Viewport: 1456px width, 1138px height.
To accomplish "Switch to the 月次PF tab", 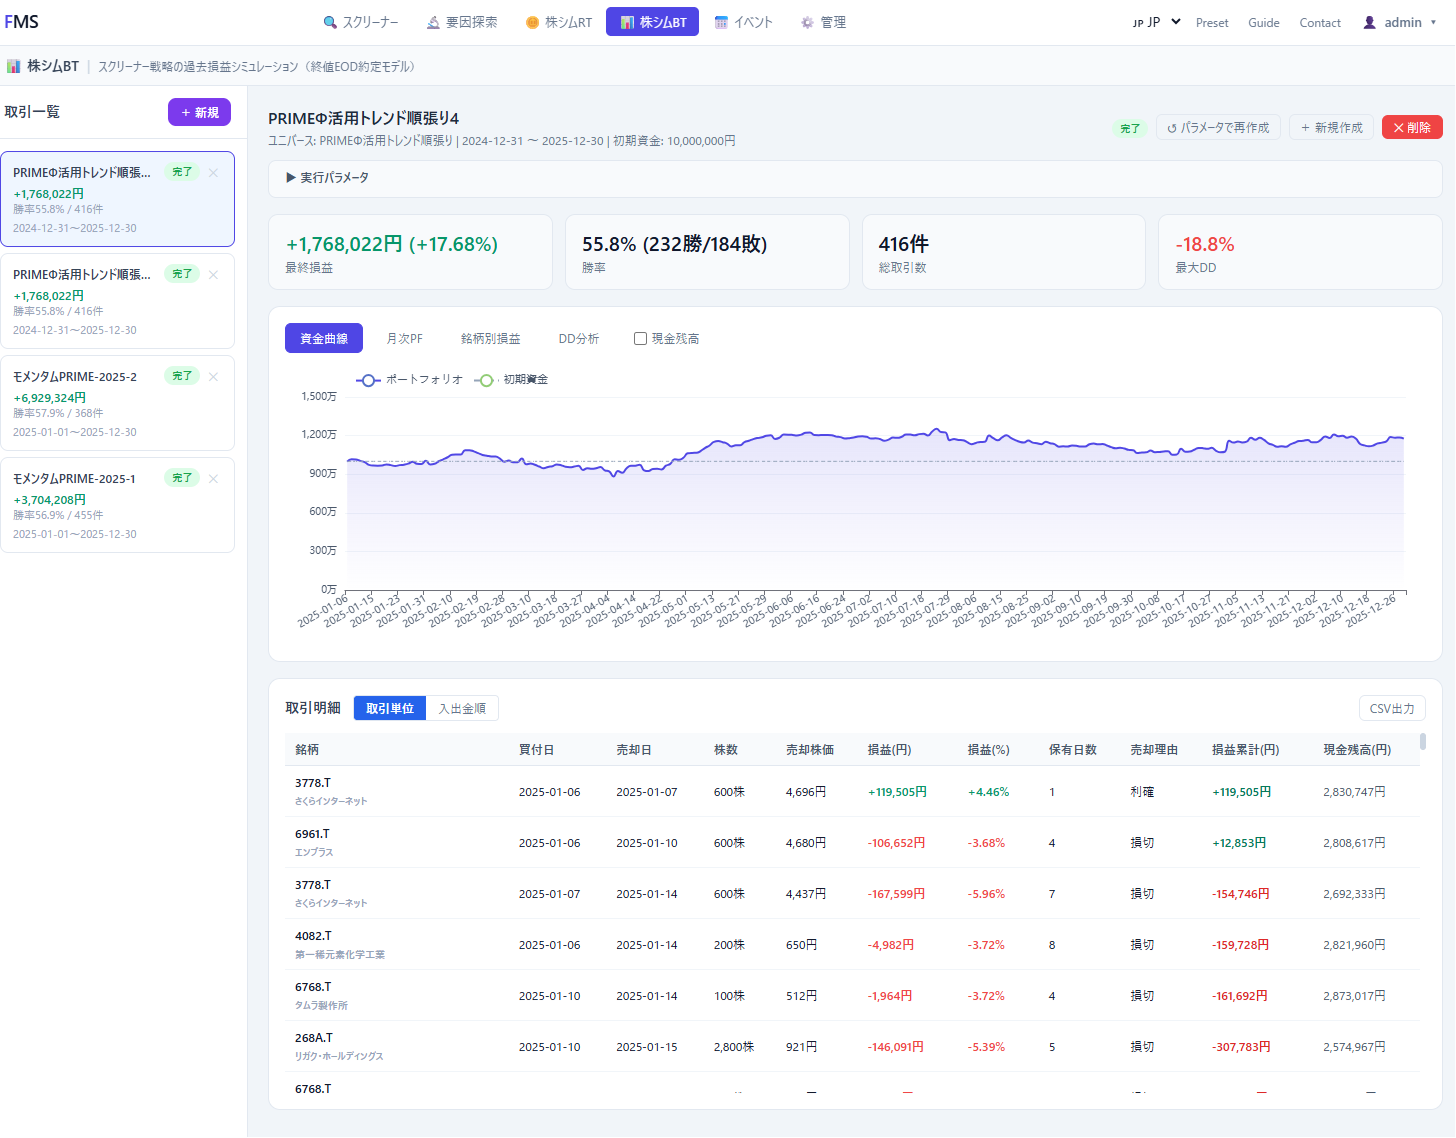I will 405,339.
